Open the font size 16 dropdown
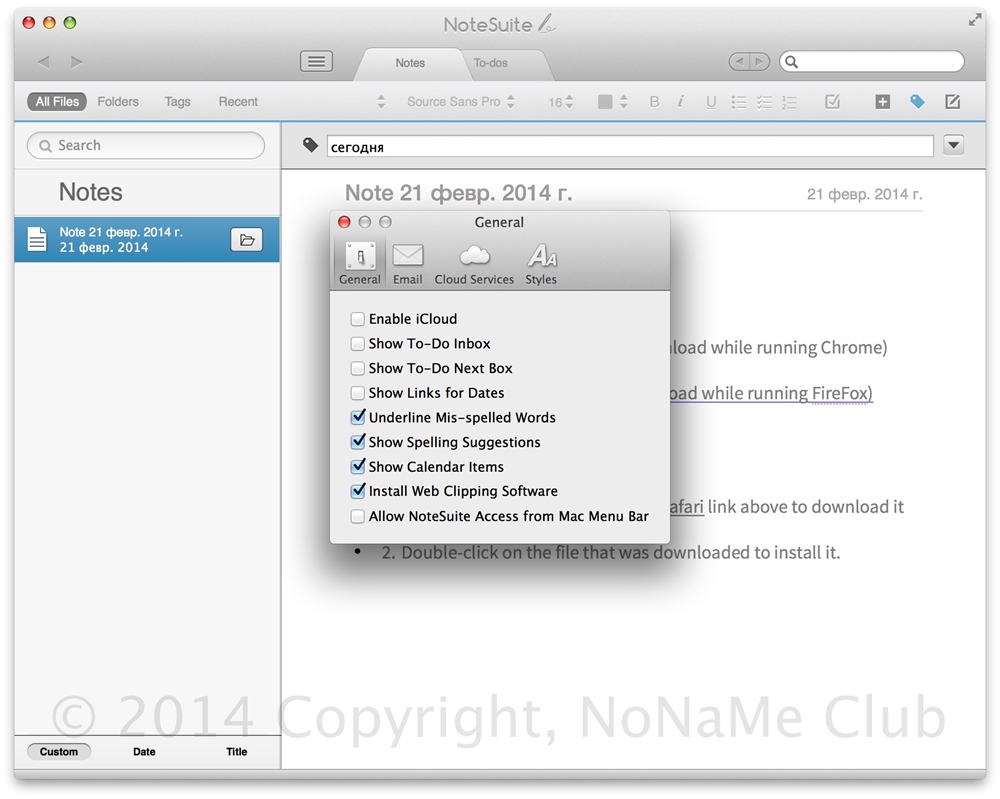This screenshot has width=1000, height=799. [560, 102]
